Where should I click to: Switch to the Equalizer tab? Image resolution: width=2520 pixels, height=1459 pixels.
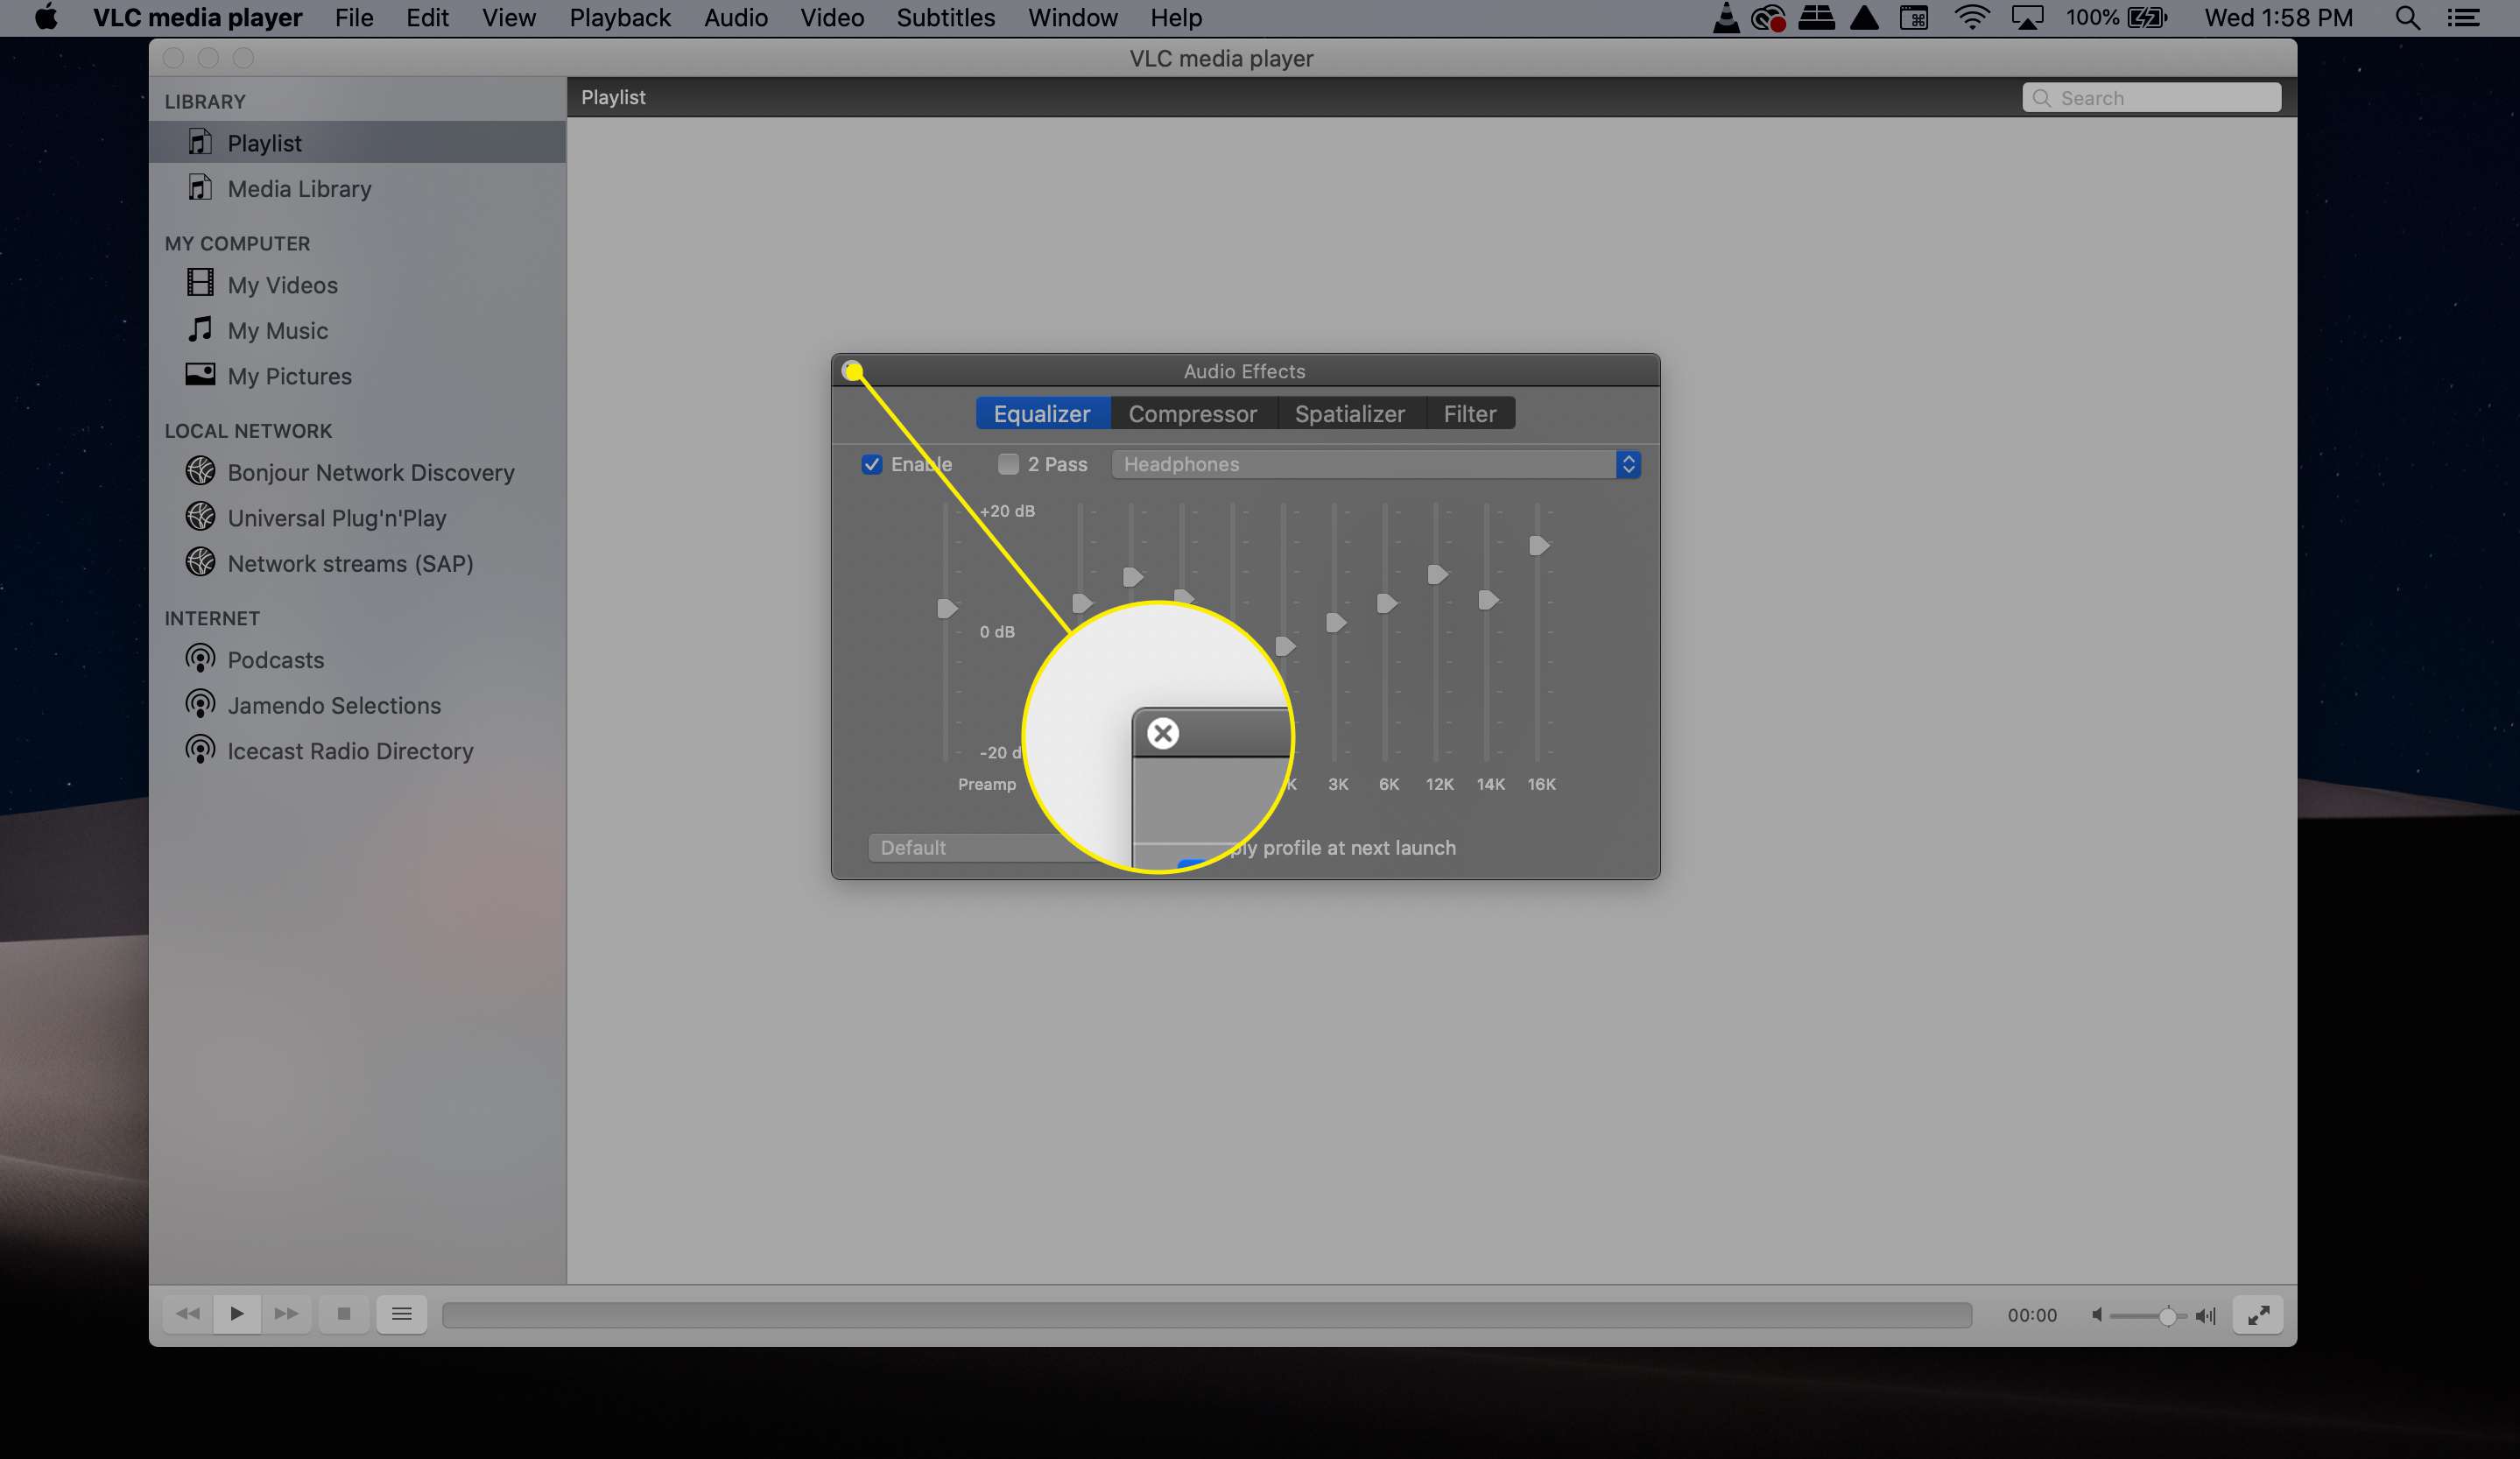1042,413
